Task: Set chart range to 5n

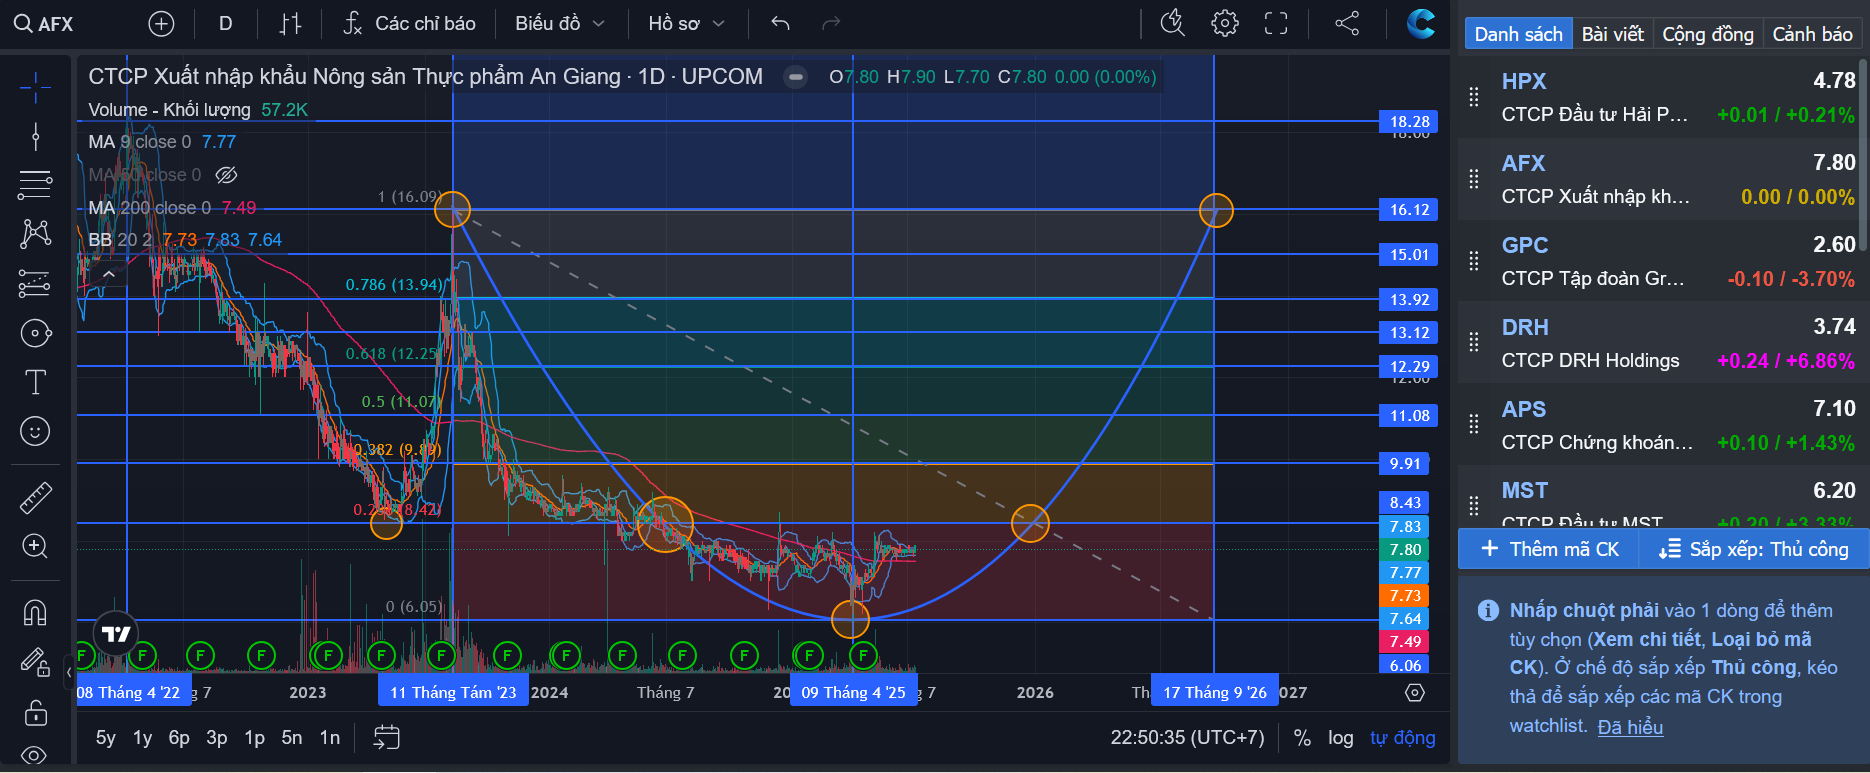Action: (291, 738)
